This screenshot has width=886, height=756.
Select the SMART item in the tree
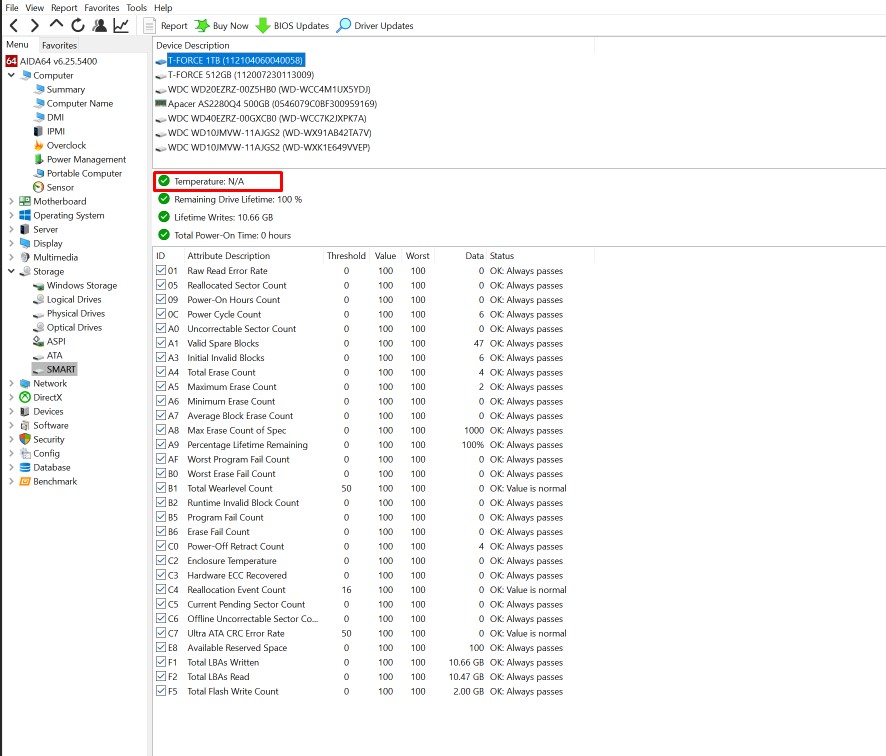[x=61, y=369]
